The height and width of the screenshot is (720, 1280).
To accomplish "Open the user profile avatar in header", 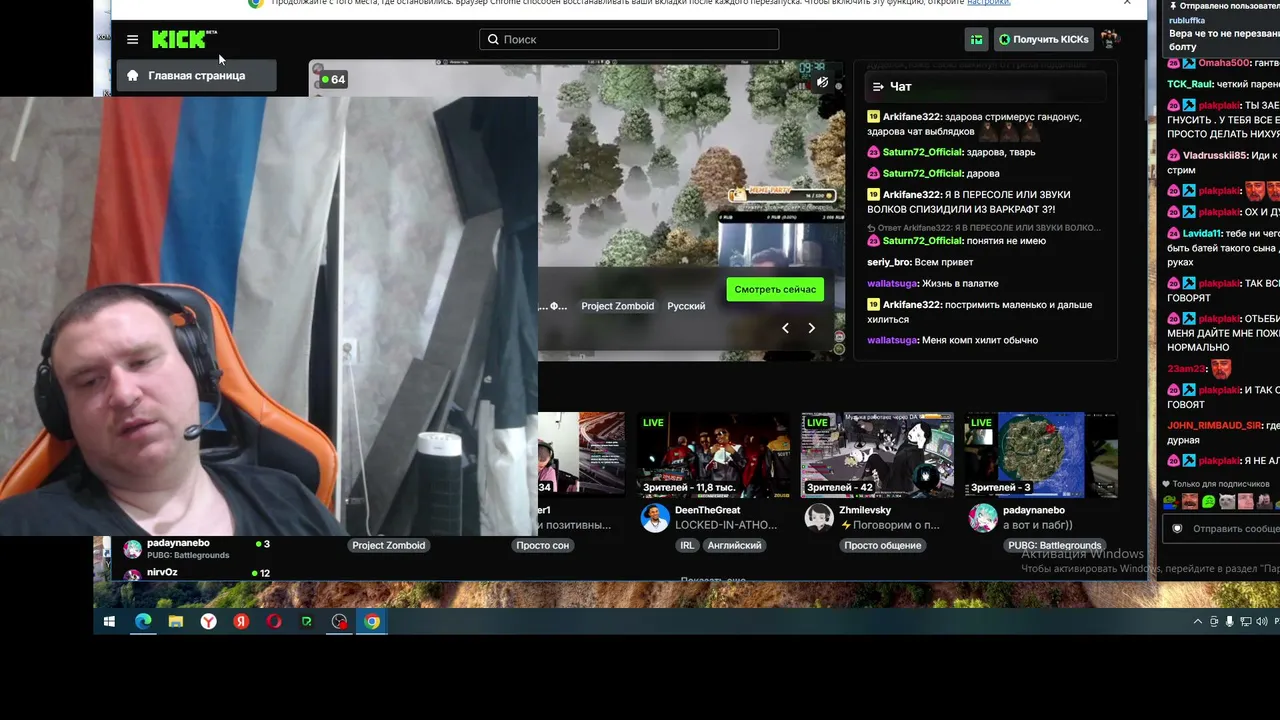I will (x=1109, y=39).
